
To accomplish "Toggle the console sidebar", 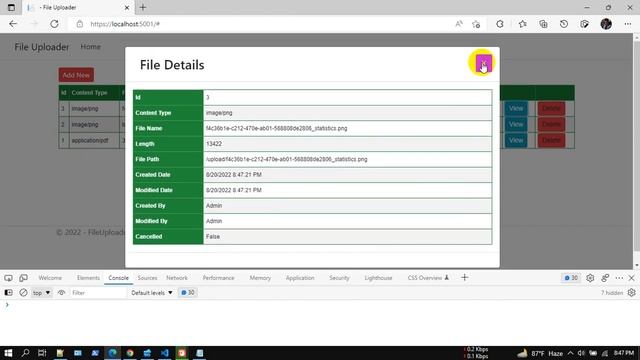I will pyautogui.click(x=8, y=293).
